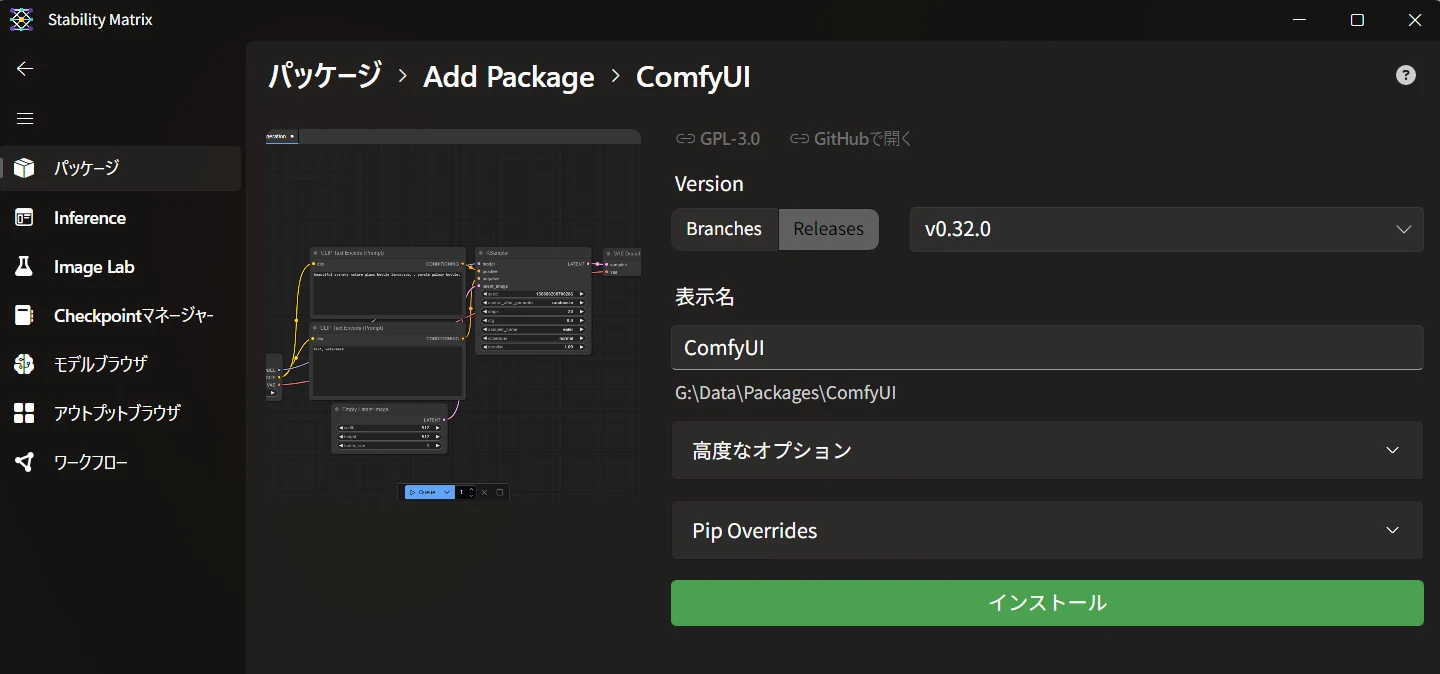Open the アウトプットブラウザ page

click(x=121, y=413)
